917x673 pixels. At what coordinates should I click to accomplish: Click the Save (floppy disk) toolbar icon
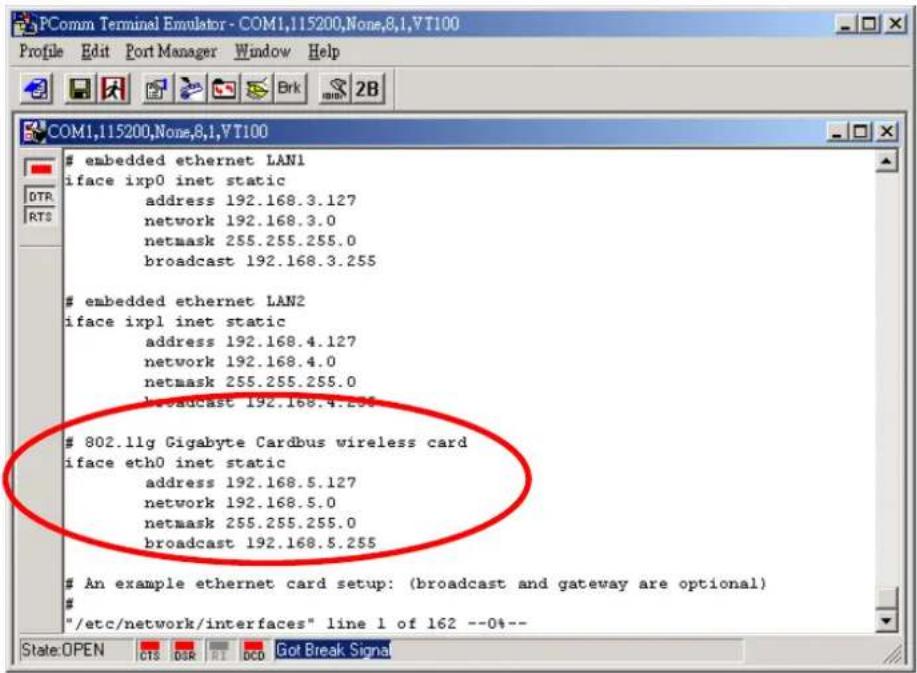coord(80,89)
